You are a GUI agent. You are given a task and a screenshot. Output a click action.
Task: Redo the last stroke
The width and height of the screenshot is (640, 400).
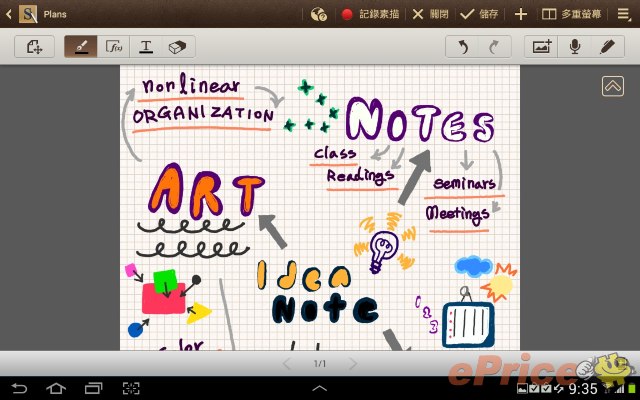point(494,47)
